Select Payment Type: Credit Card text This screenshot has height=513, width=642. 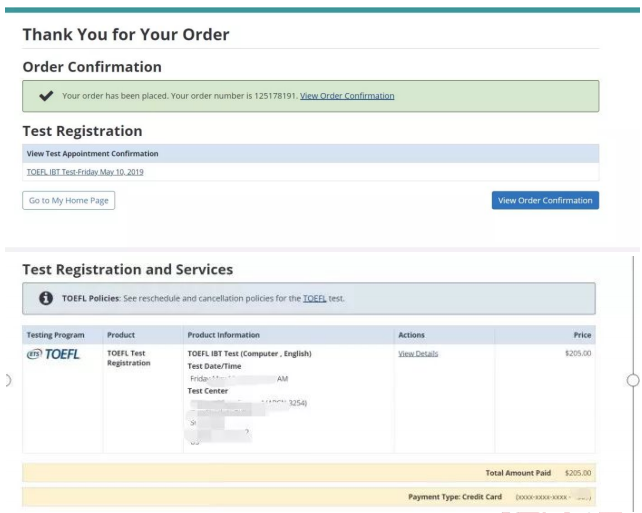[455, 497]
